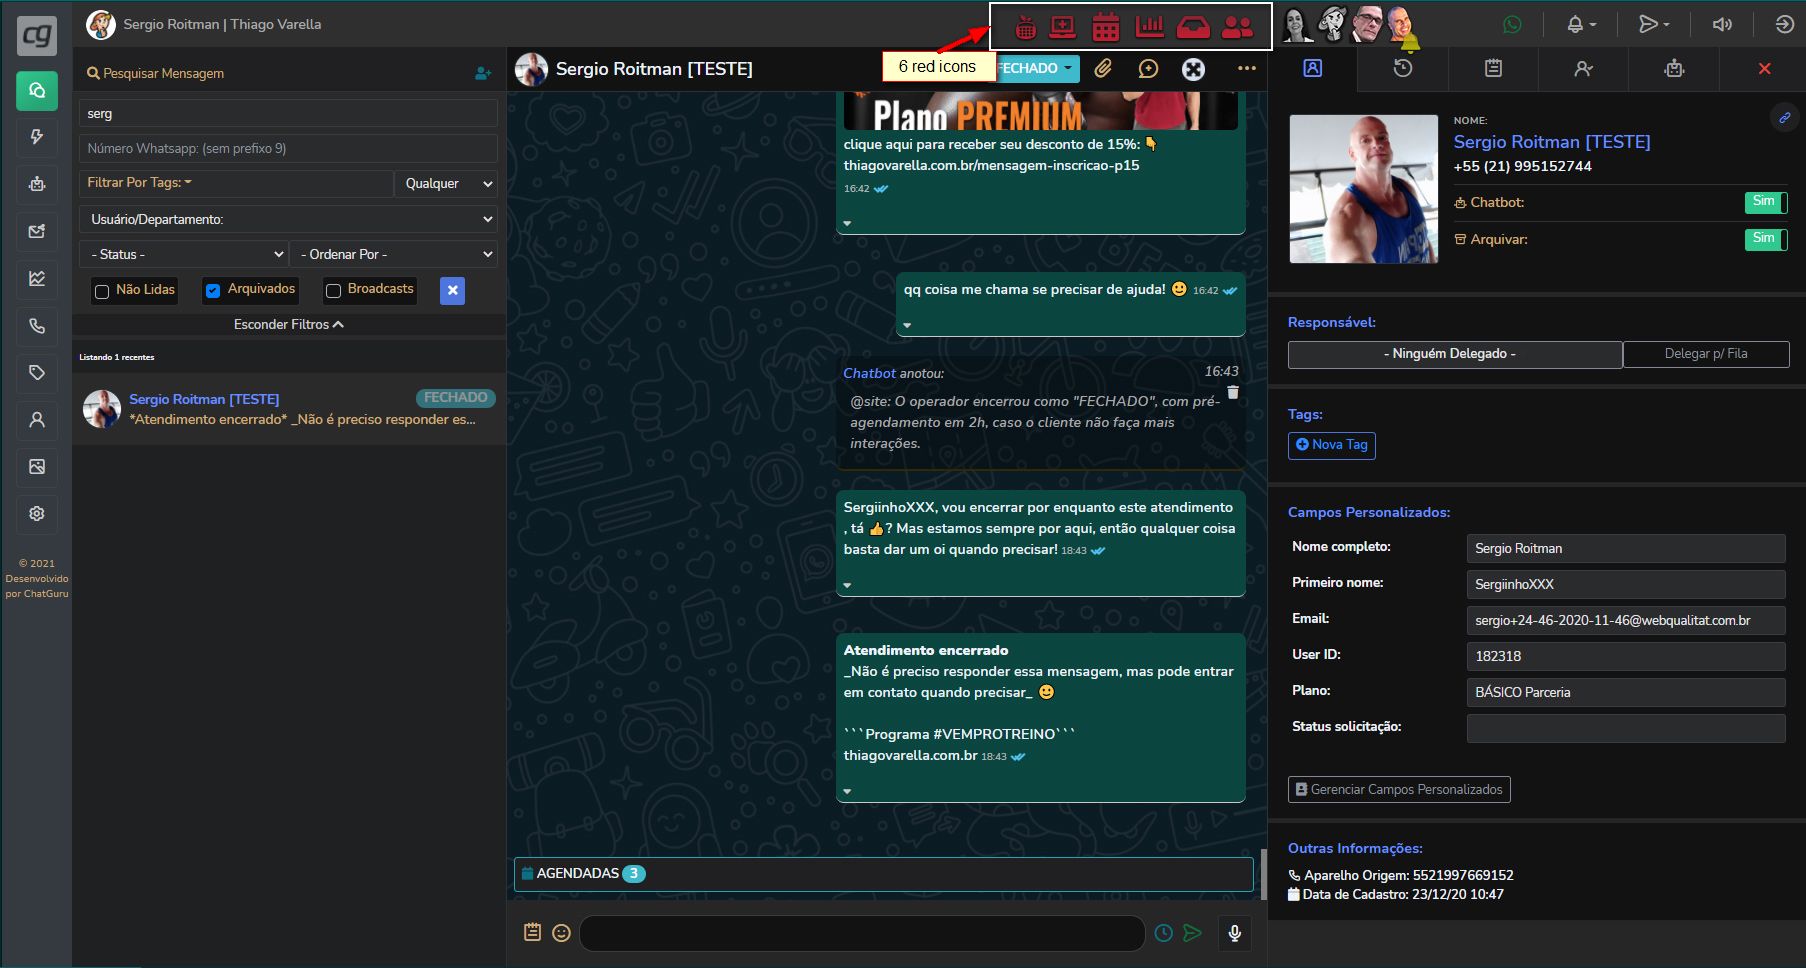Open the Usuário/Departamento dropdown
The width and height of the screenshot is (1806, 968).
pos(288,219)
